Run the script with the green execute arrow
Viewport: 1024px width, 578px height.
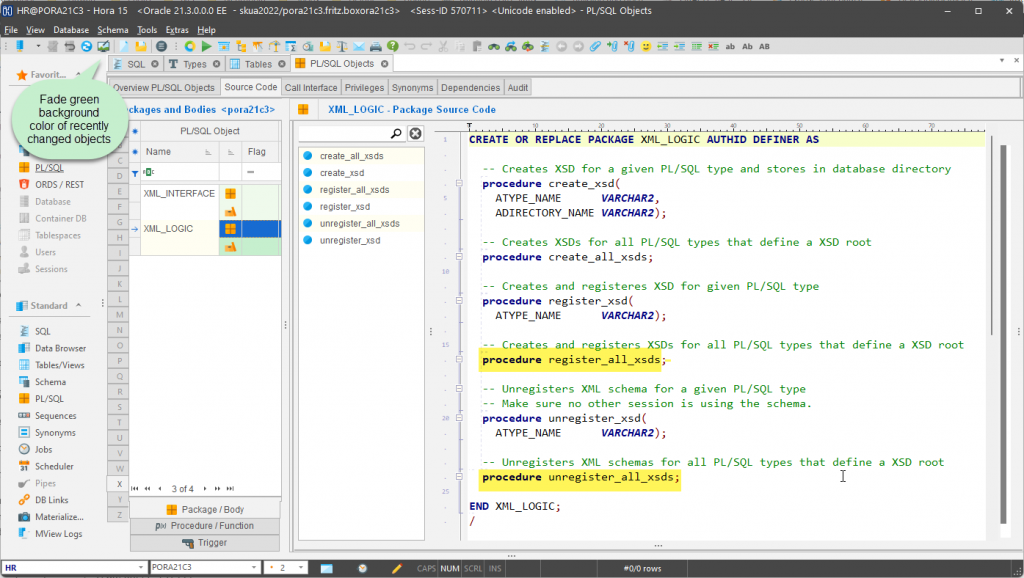[206, 45]
